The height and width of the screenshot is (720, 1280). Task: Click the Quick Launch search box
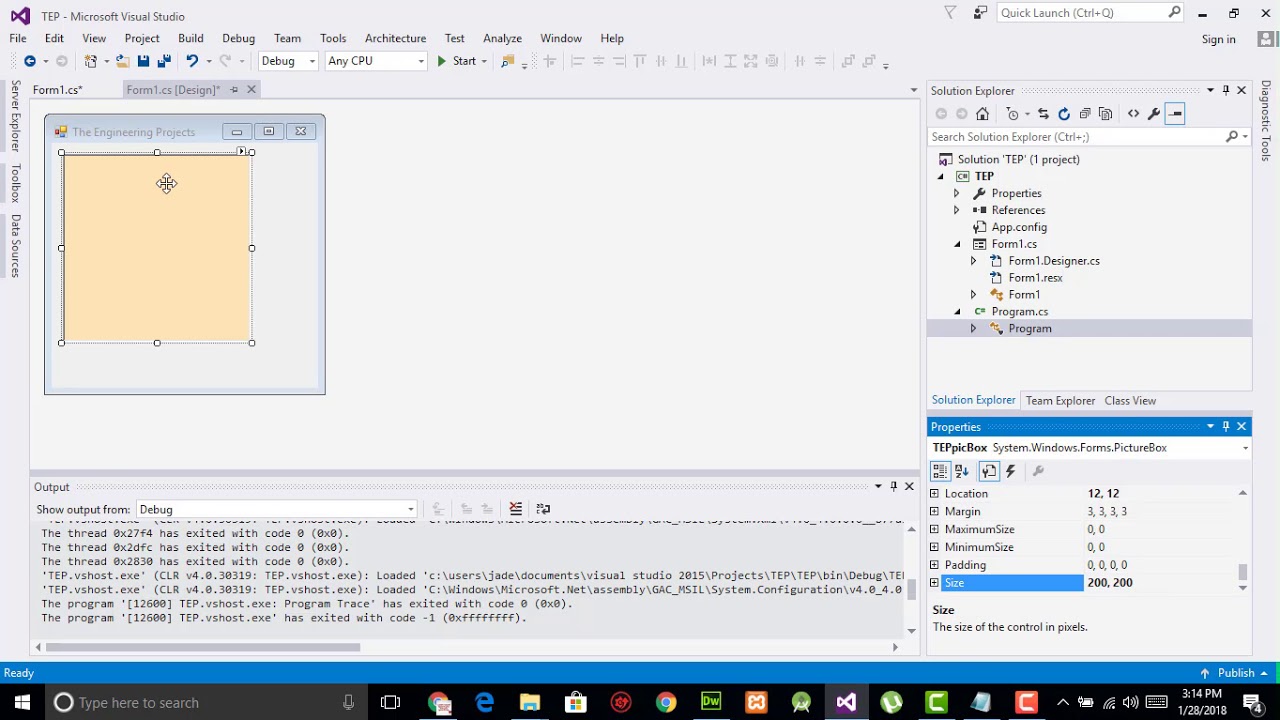[x=1082, y=13]
